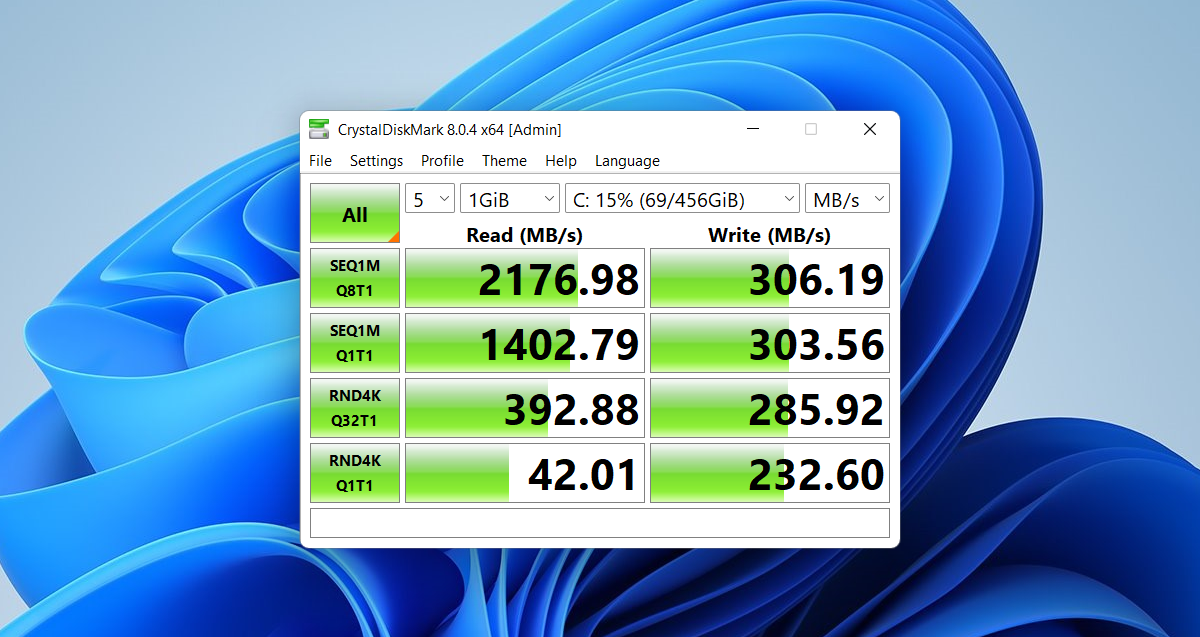Image resolution: width=1200 pixels, height=637 pixels.
Task: Minimize the CrystalDiskMark window
Action: [x=752, y=129]
